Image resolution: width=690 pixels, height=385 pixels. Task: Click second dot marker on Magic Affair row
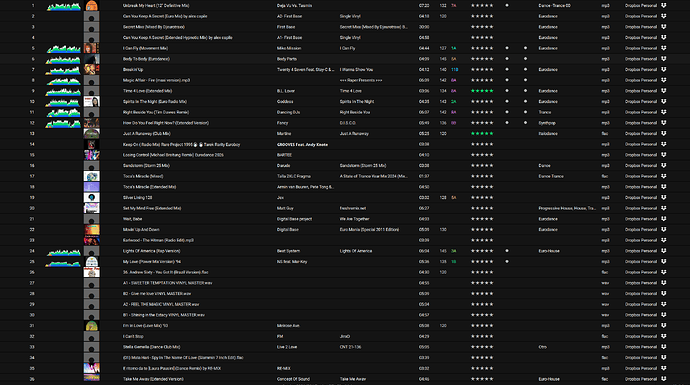pos(525,80)
